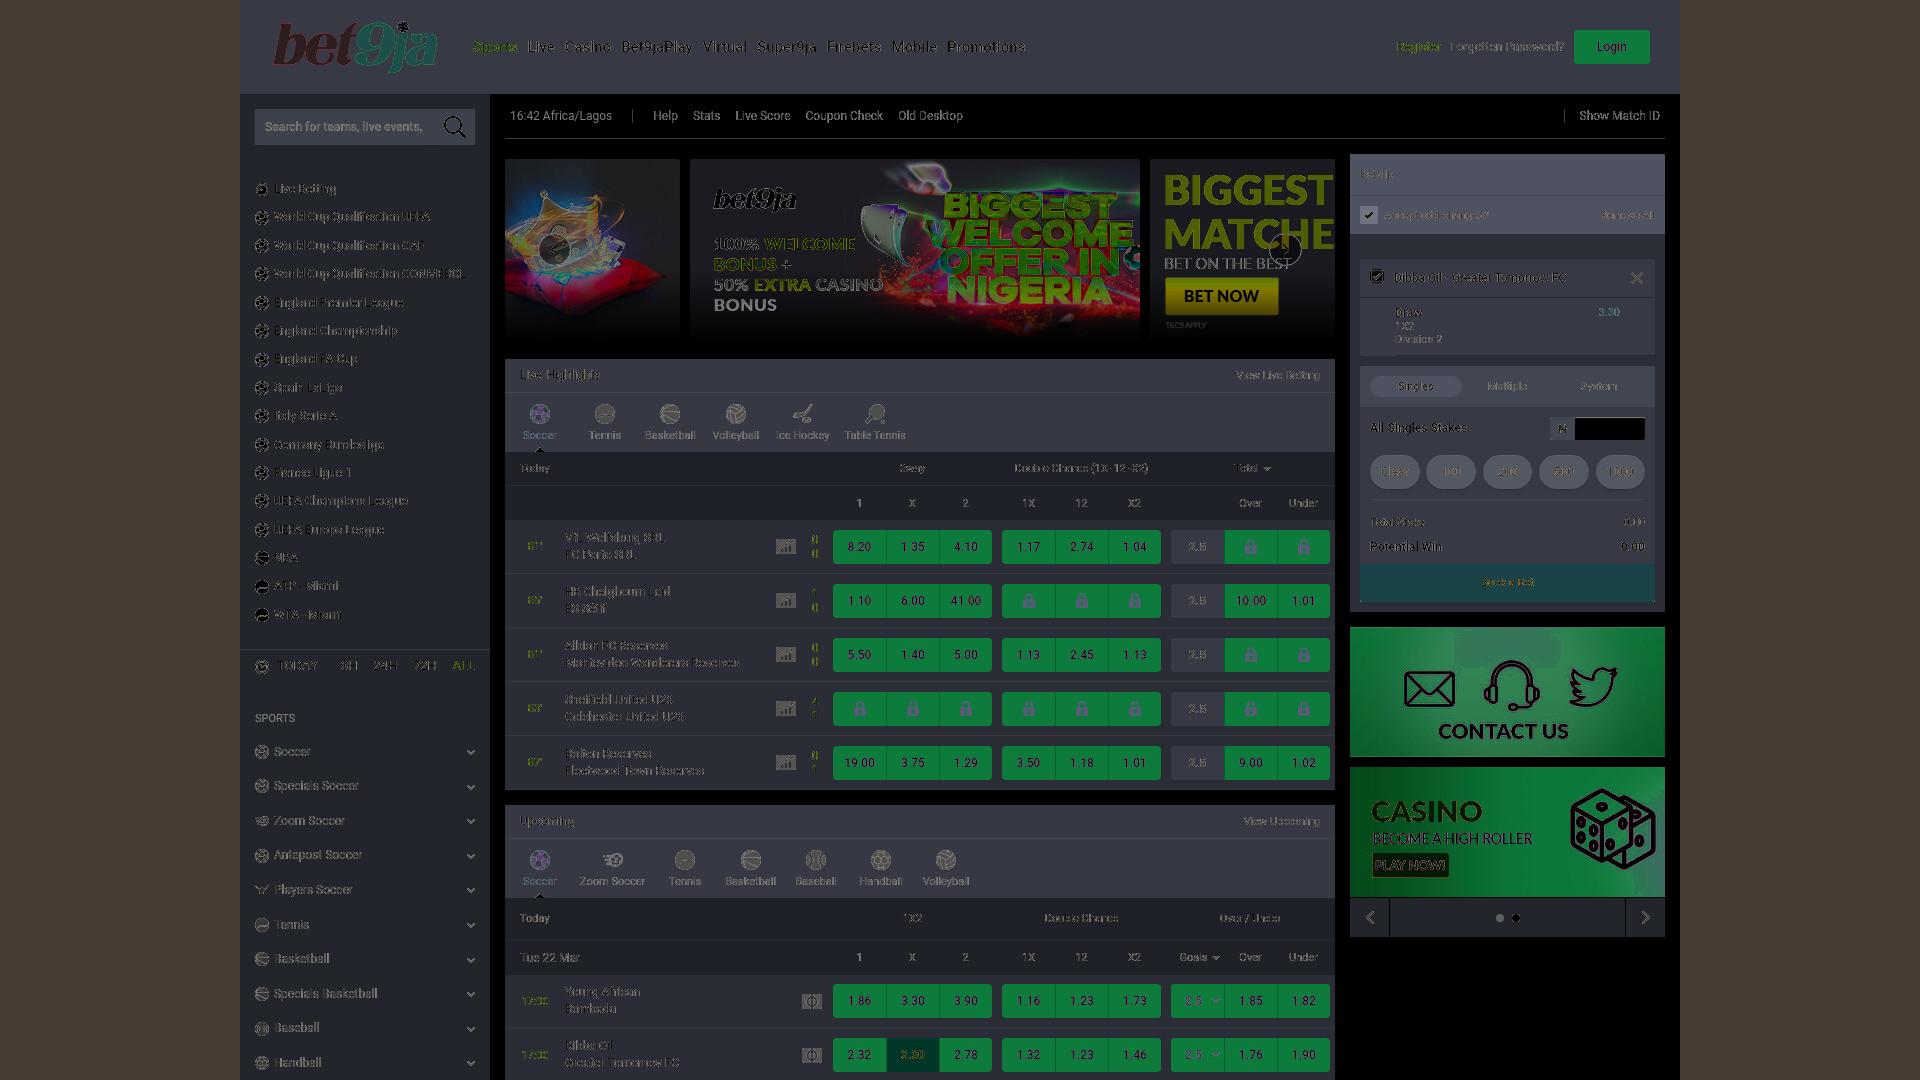
Task: Switch to Singles bet tab
Action: click(1415, 386)
